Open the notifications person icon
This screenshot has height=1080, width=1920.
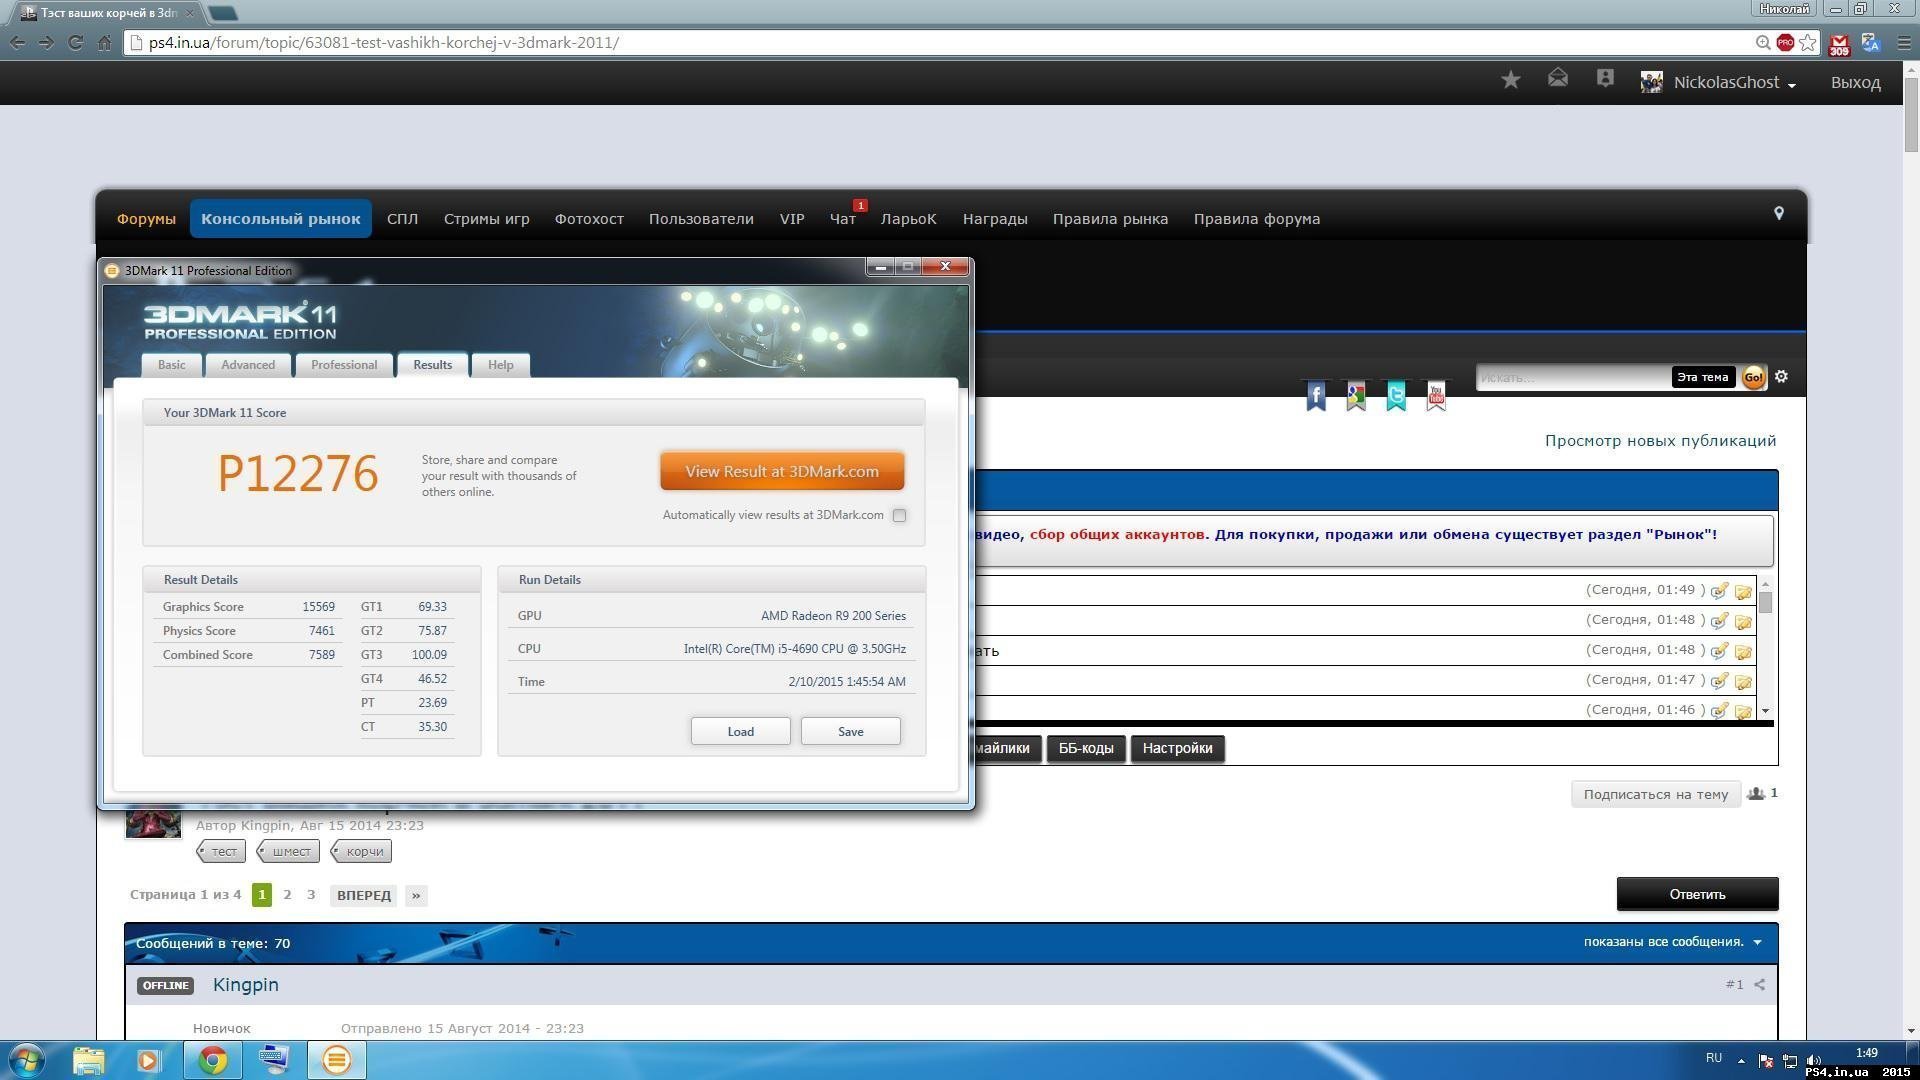point(1605,78)
